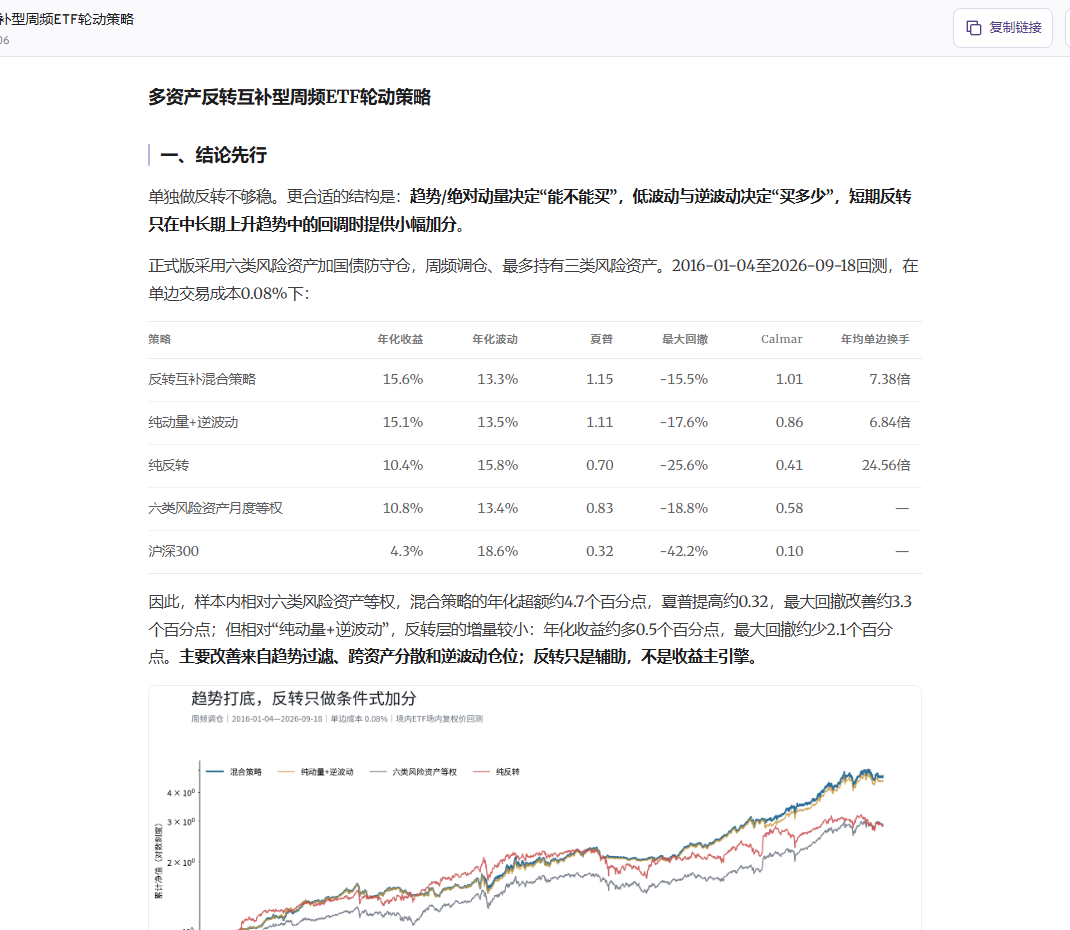Select the row label 六类风险资产月度等权
Viewport: 1070px width, 930px height.
coord(215,508)
